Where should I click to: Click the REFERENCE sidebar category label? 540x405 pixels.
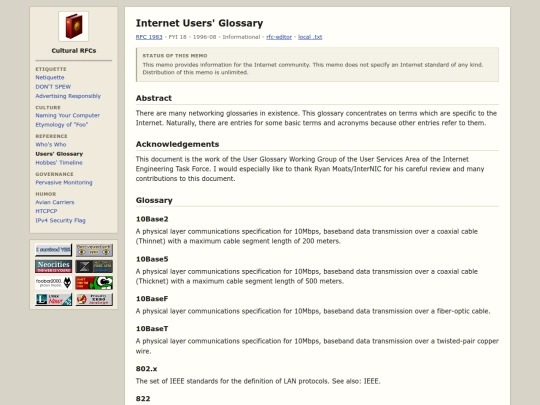(x=51, y=136)
